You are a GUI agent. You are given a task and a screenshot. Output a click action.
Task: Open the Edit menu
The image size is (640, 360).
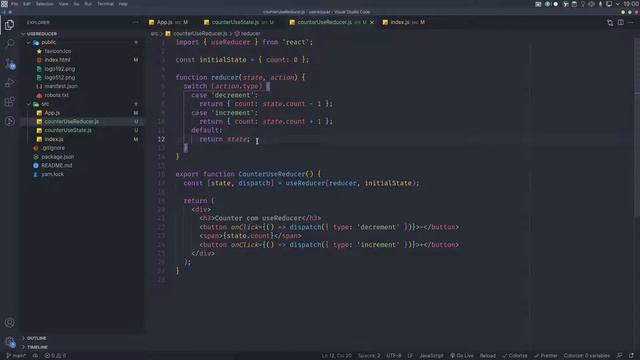[27, 4]
